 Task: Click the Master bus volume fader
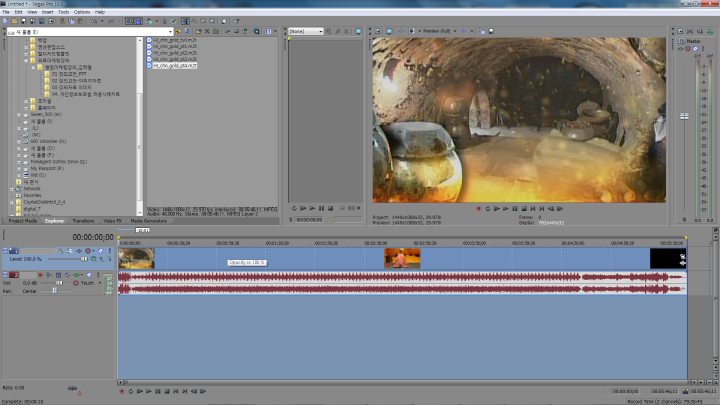click(x=684, y=116)
